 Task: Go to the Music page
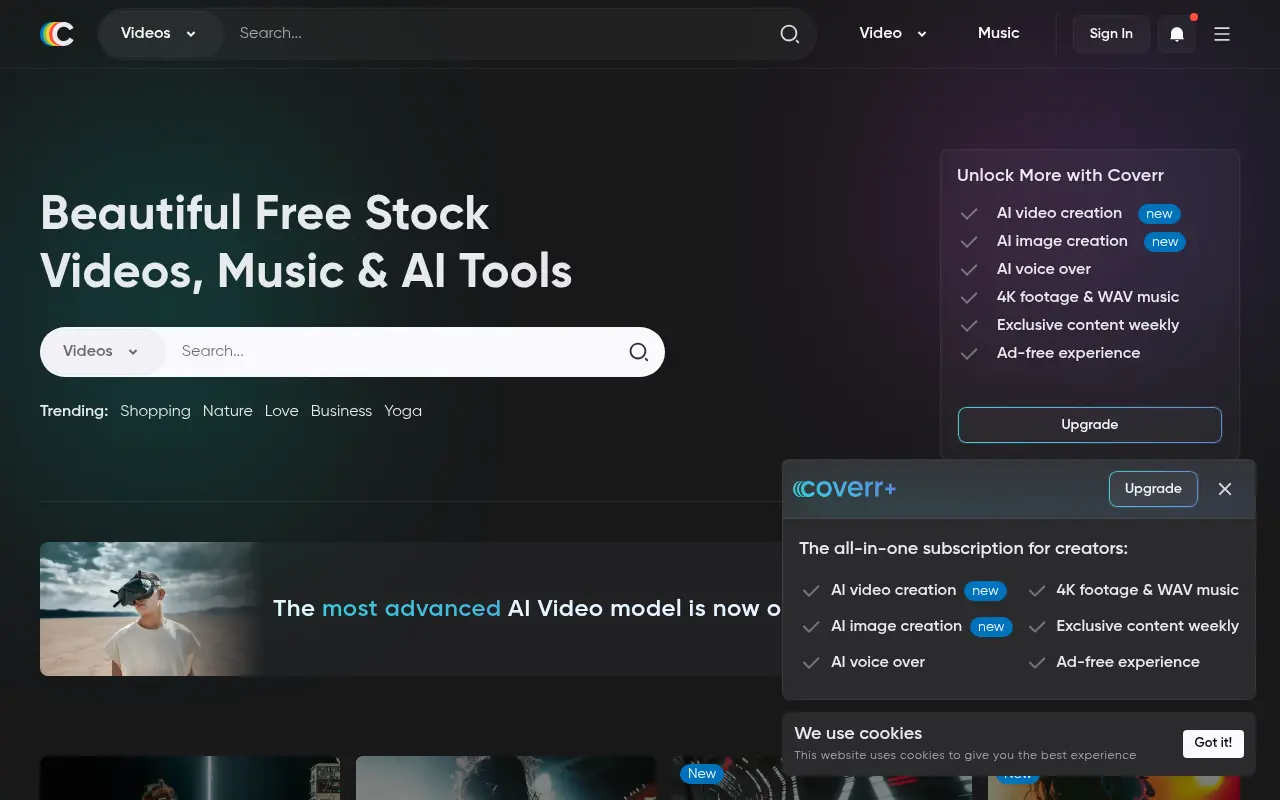click(998, 33)
